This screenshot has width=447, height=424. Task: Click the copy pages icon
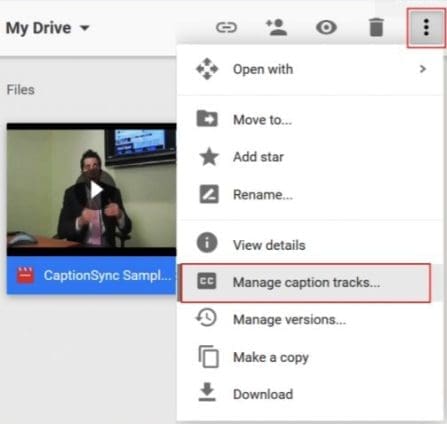[209, 356]
